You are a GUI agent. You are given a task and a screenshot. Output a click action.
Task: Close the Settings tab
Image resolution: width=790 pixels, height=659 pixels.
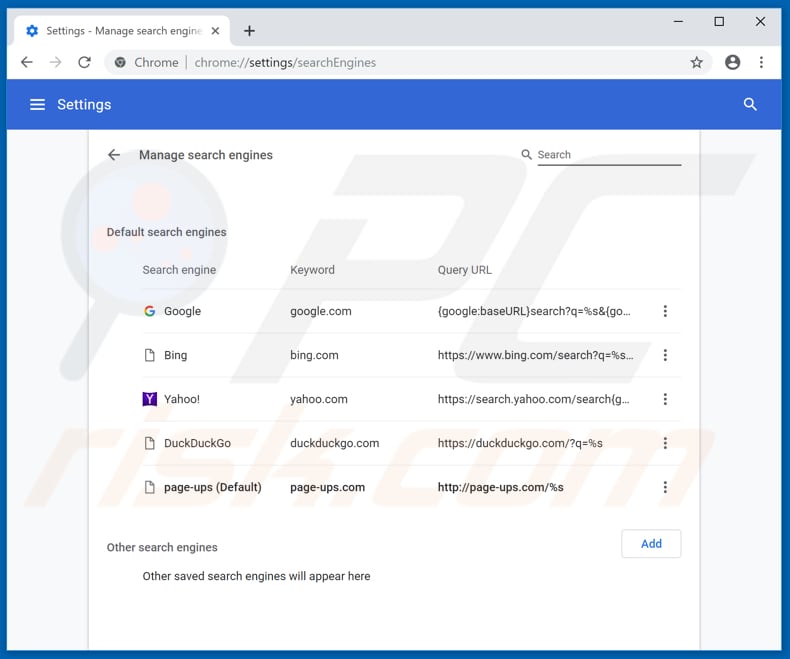(x=215, y=31)
